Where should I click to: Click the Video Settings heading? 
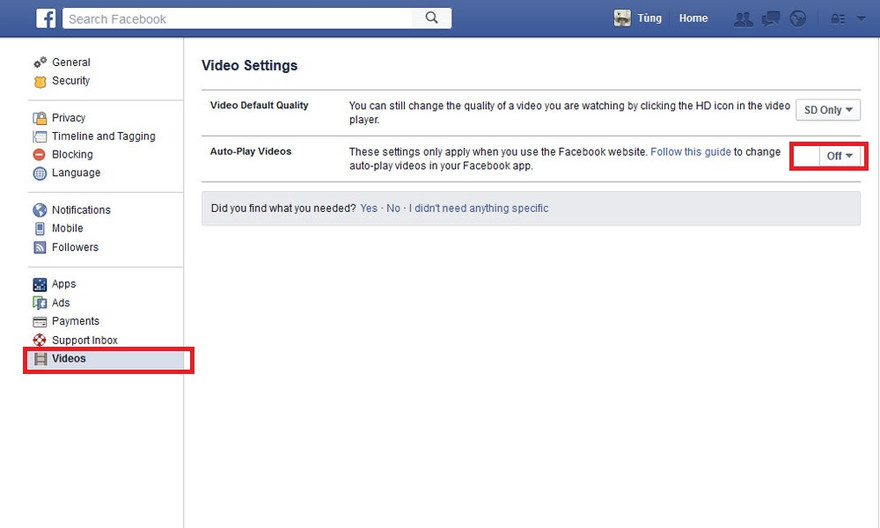coord(250,66)
